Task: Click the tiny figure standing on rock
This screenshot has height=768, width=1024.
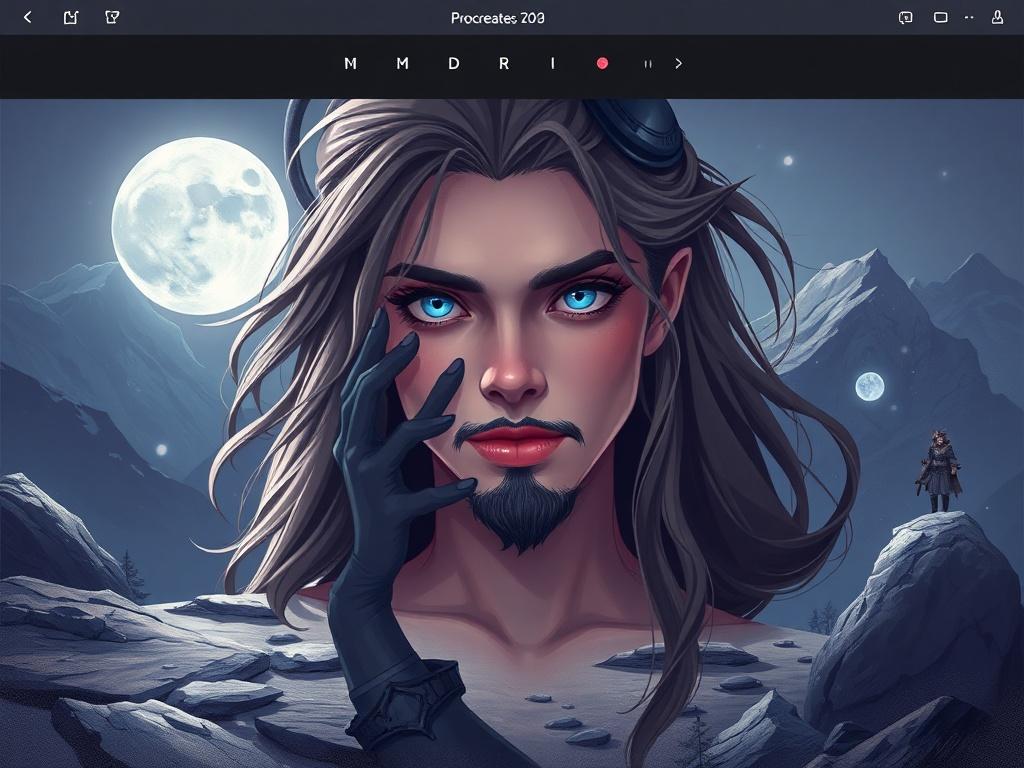Action: [938, 472]
